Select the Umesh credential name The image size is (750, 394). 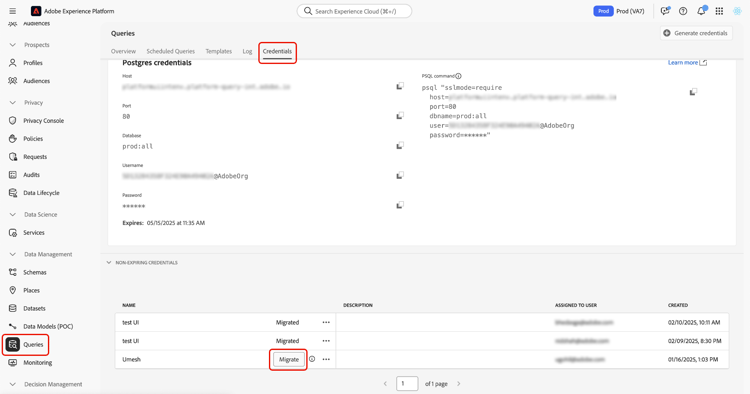[132, 360]
